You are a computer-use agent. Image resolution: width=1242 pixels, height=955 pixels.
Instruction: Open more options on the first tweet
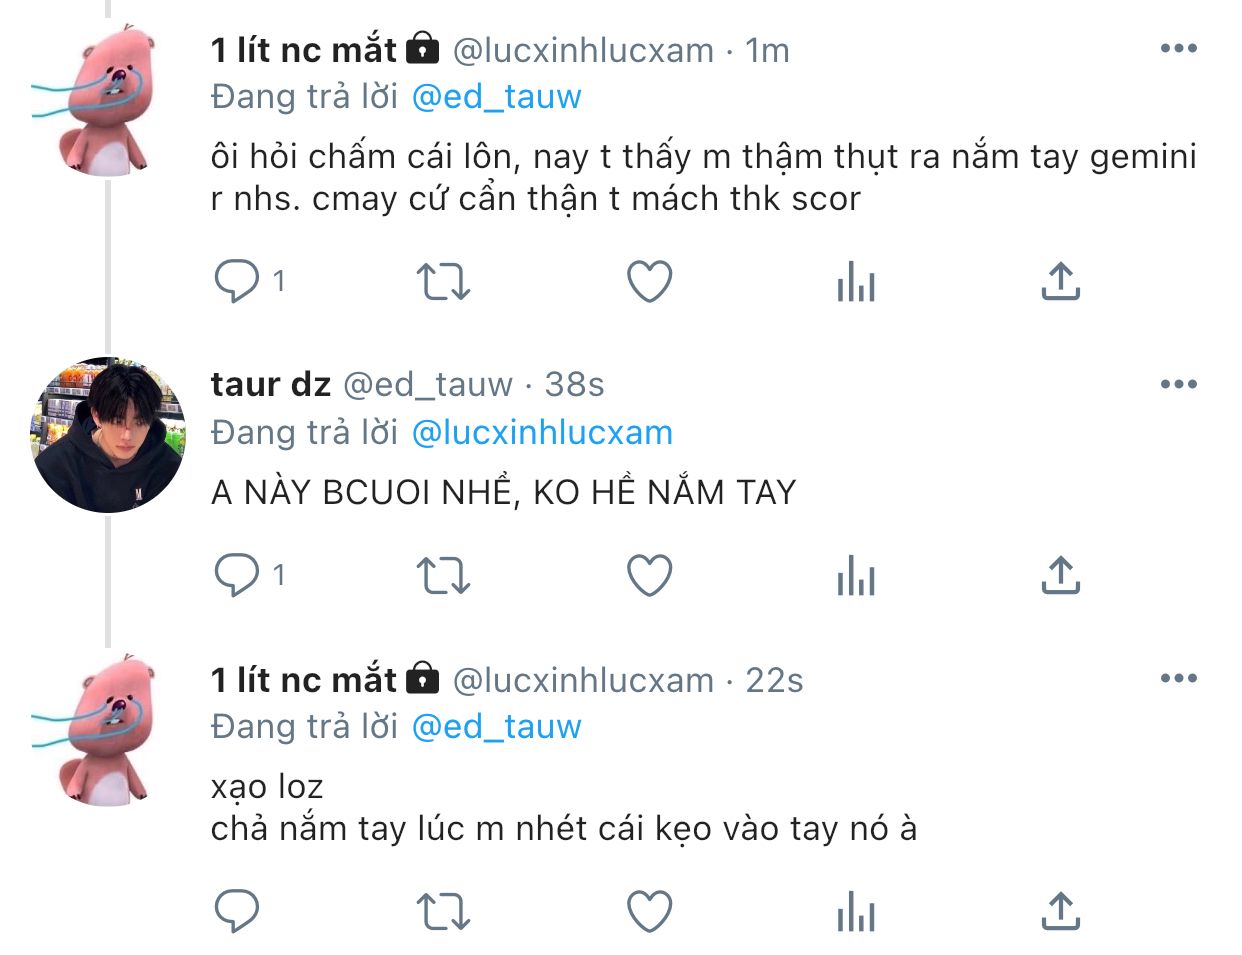1178,49
